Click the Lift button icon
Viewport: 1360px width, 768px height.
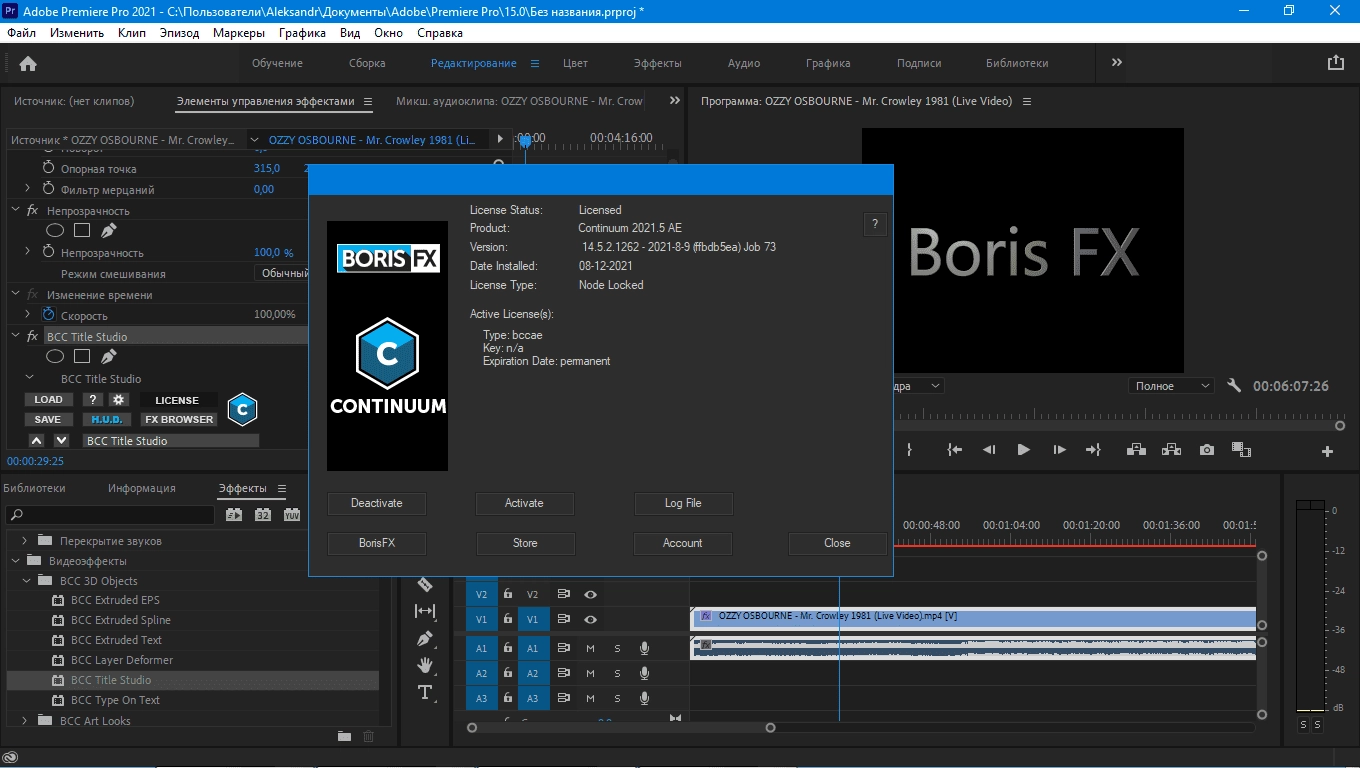point(1136,450)
